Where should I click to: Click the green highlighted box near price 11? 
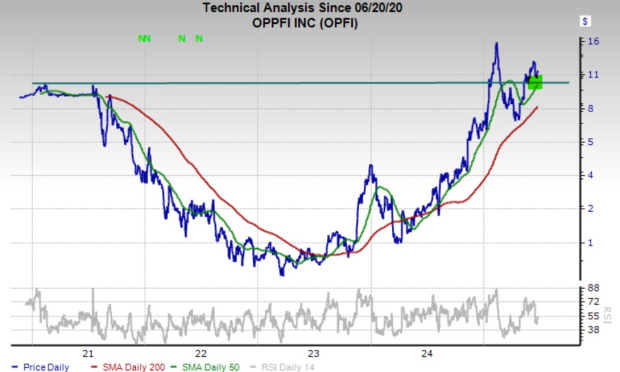pyautogui.click(x=535, y=82)
